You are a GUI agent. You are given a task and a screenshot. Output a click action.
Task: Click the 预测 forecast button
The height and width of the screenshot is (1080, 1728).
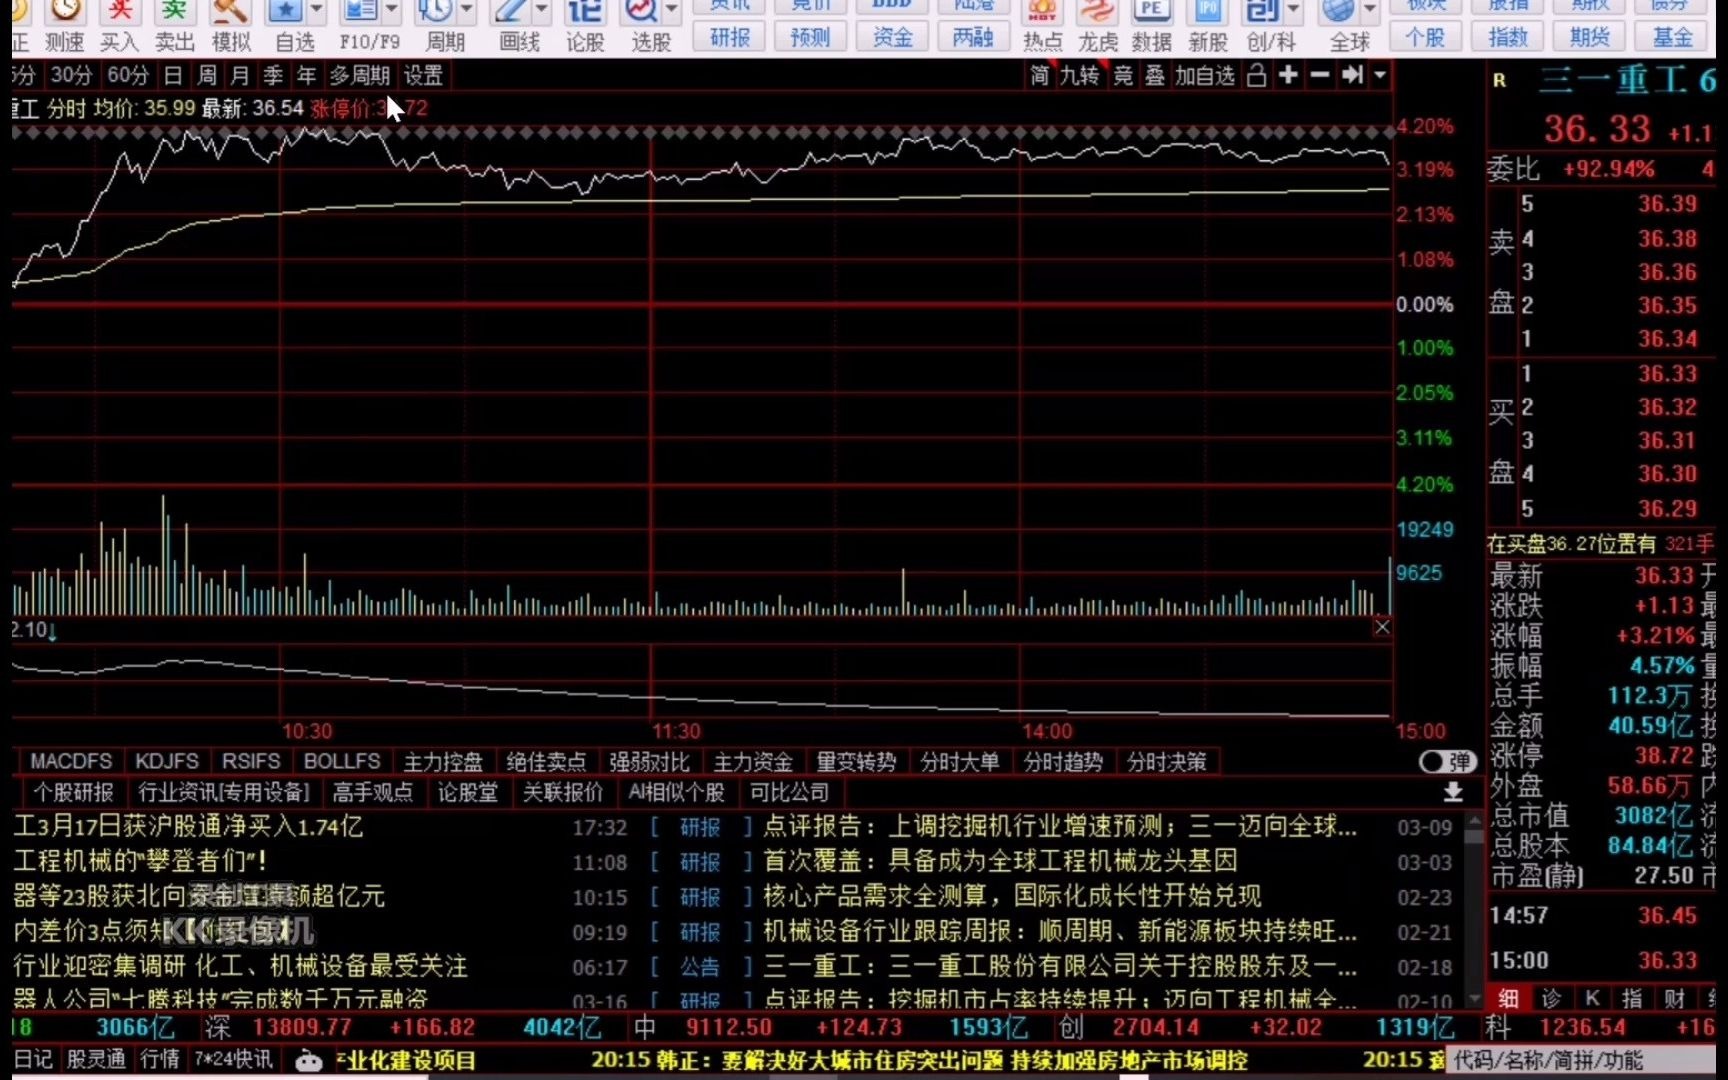810,37
